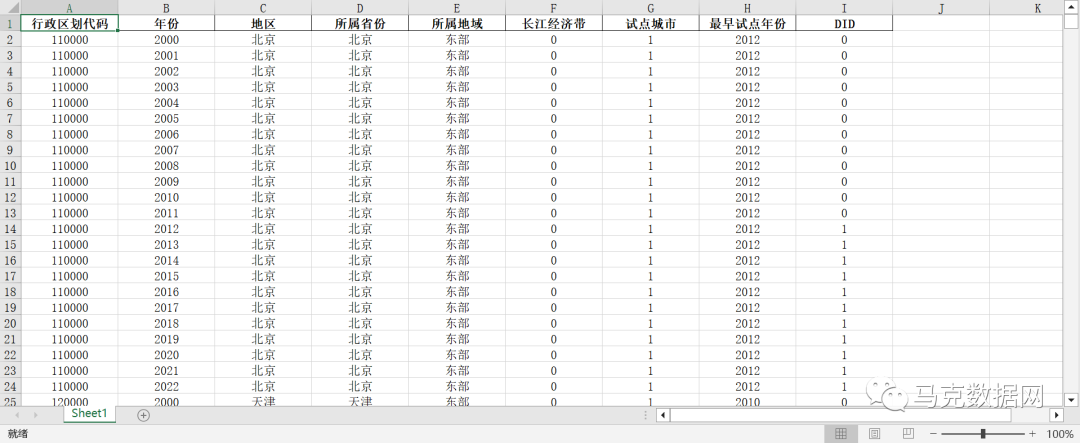Image resolution: width=1080 pixels, height=443 pixels.
Task: Select the Sheet1 tab
Action: pyautogui.click(x=90, y=413)
